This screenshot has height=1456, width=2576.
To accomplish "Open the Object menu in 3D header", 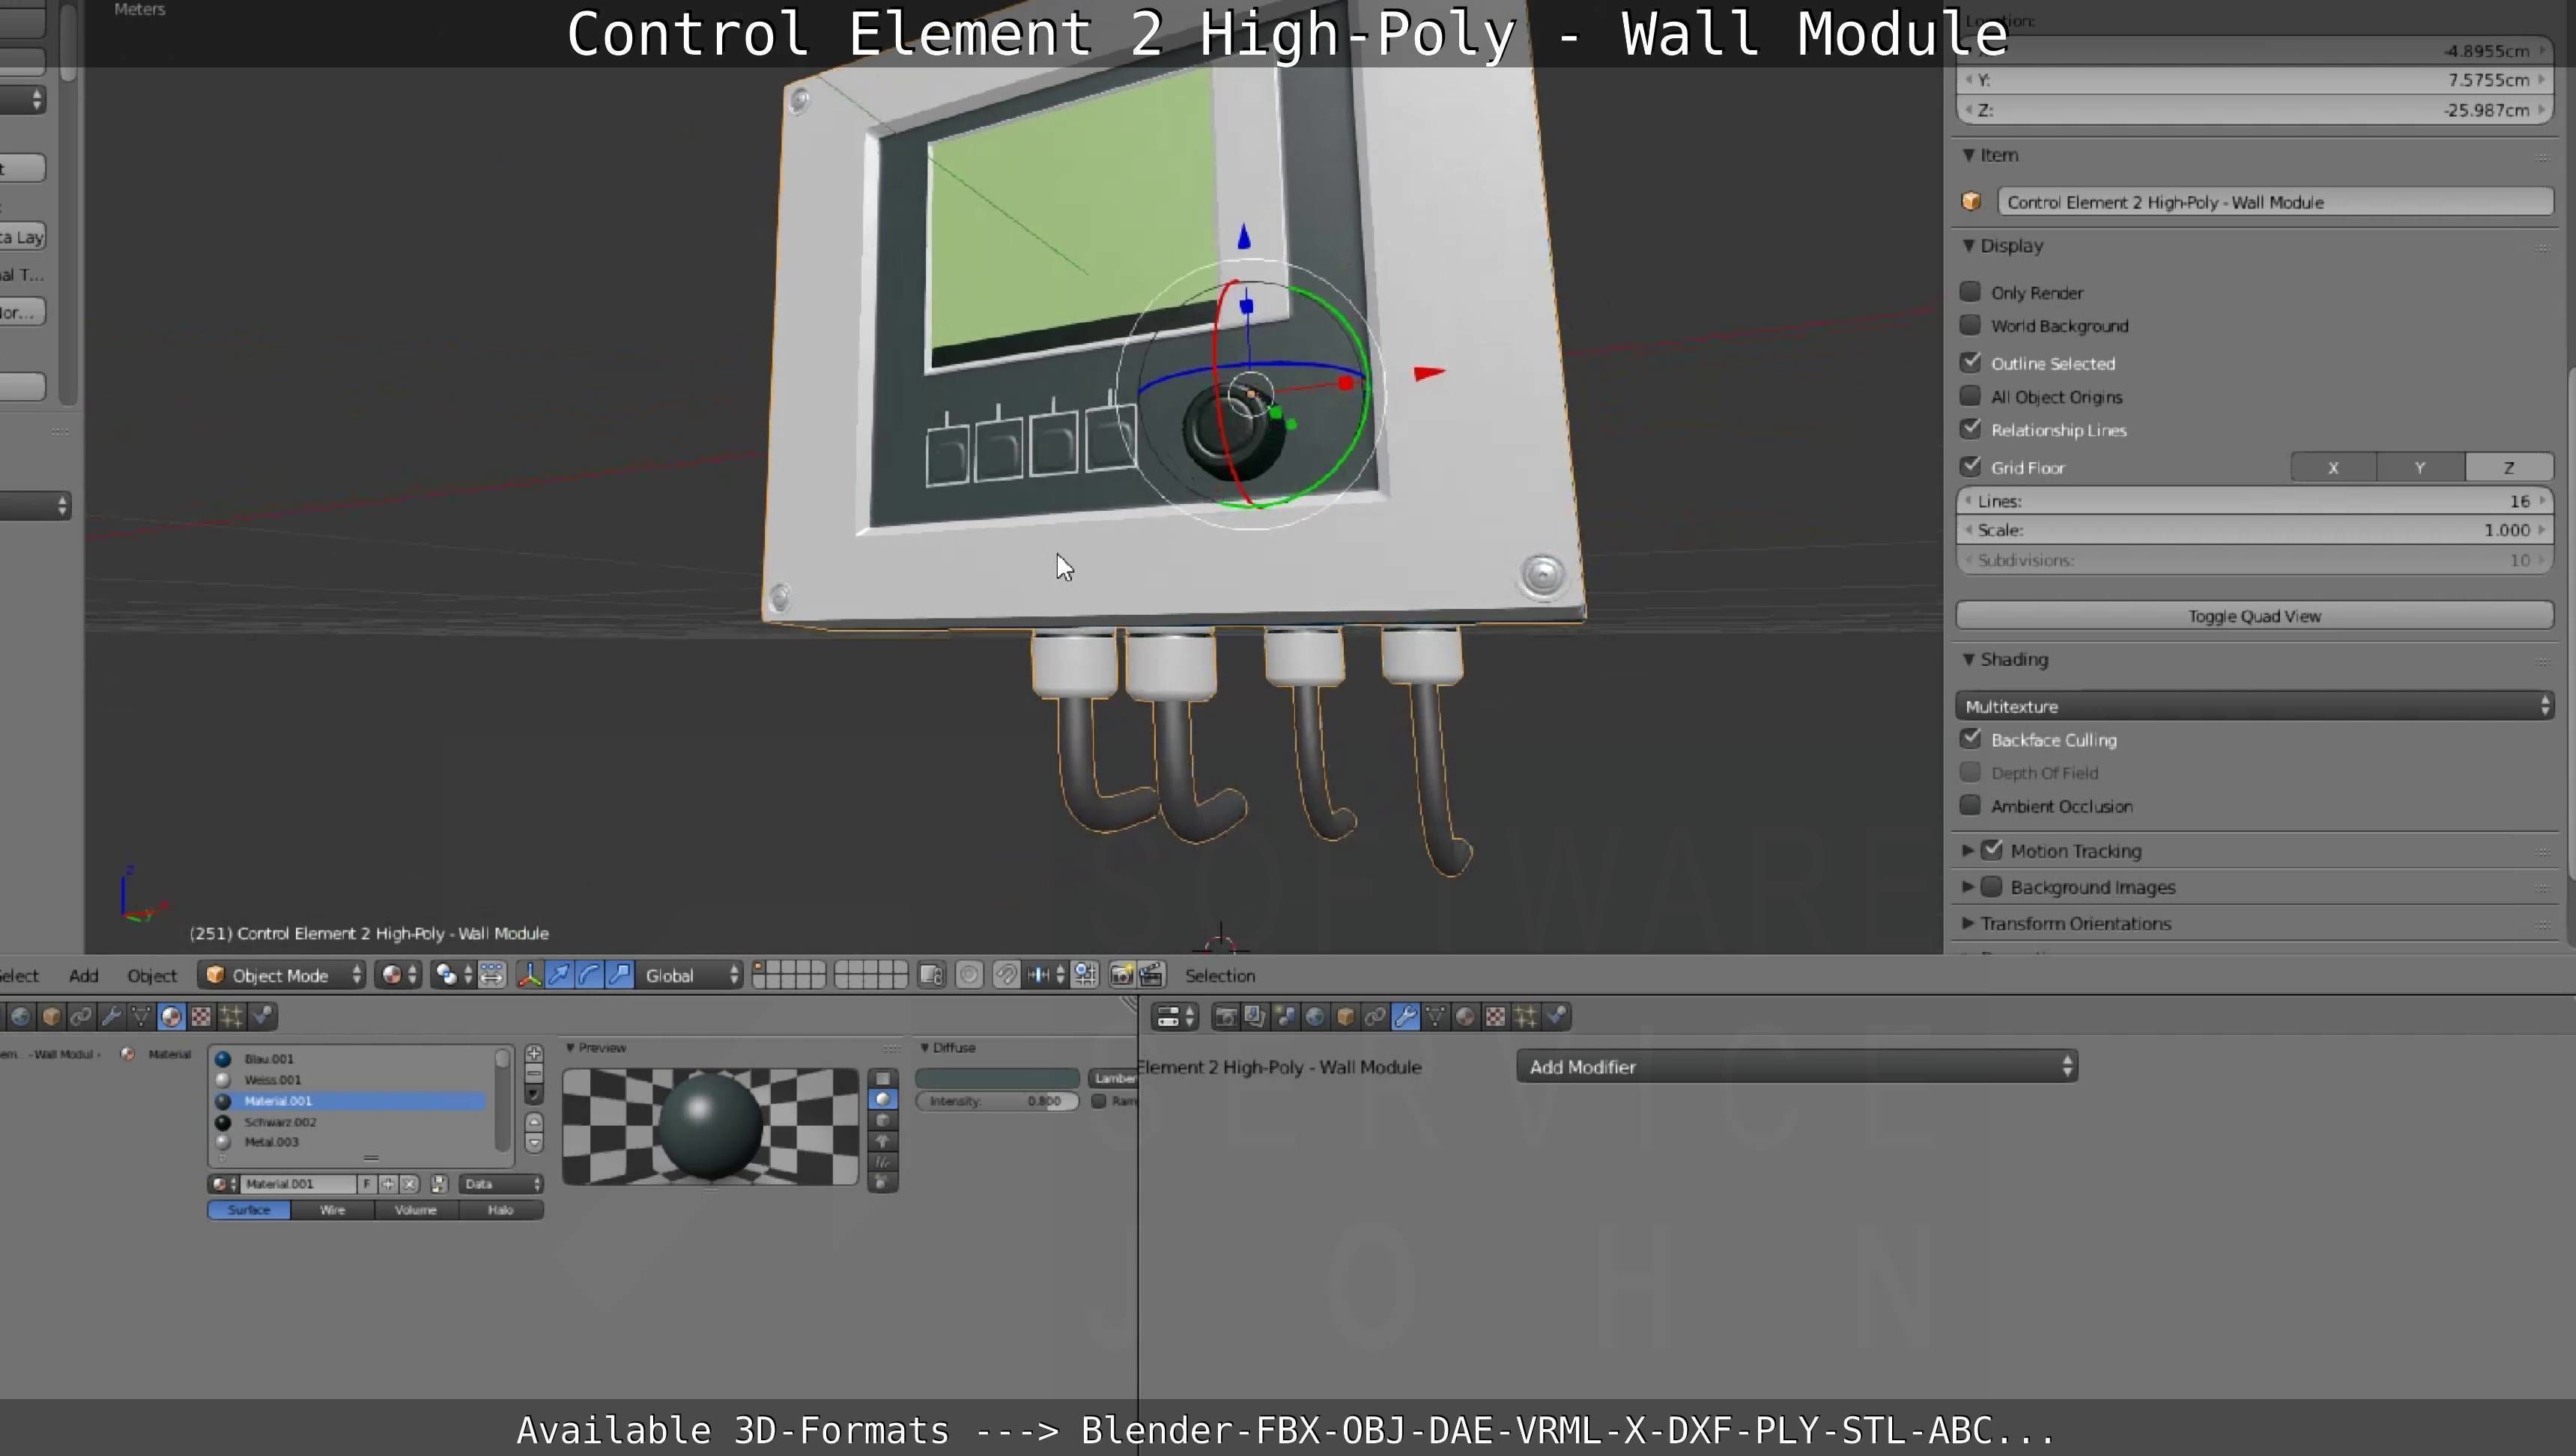I will tap(152, 975).
